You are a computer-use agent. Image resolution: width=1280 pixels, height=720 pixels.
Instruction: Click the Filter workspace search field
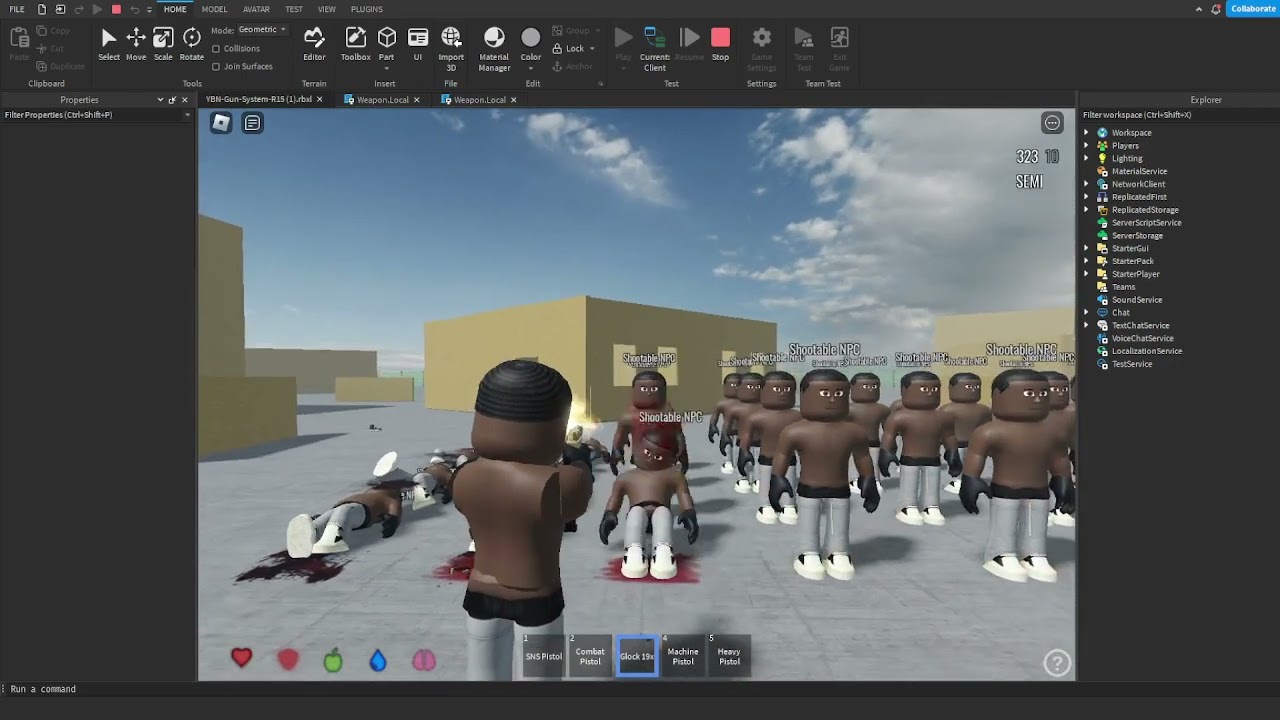[x=1180, y=115]
